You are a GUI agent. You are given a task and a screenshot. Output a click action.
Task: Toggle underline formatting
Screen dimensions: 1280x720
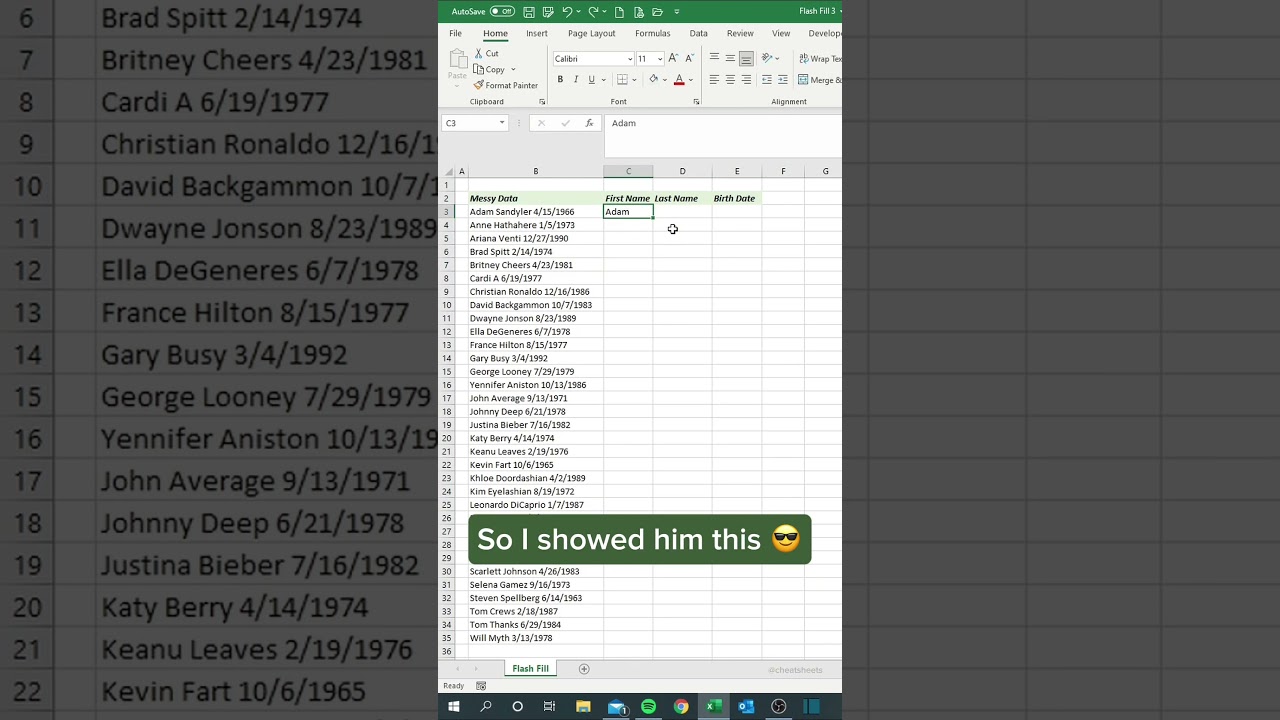pos(591,80)
